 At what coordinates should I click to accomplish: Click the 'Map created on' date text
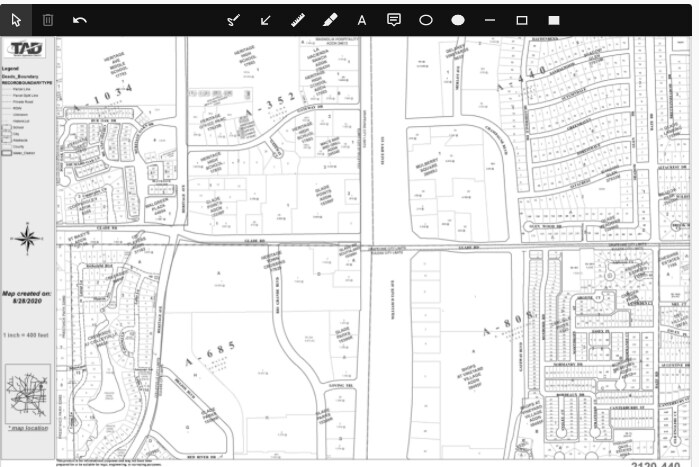pyautogui.click(x=27, y=297)
